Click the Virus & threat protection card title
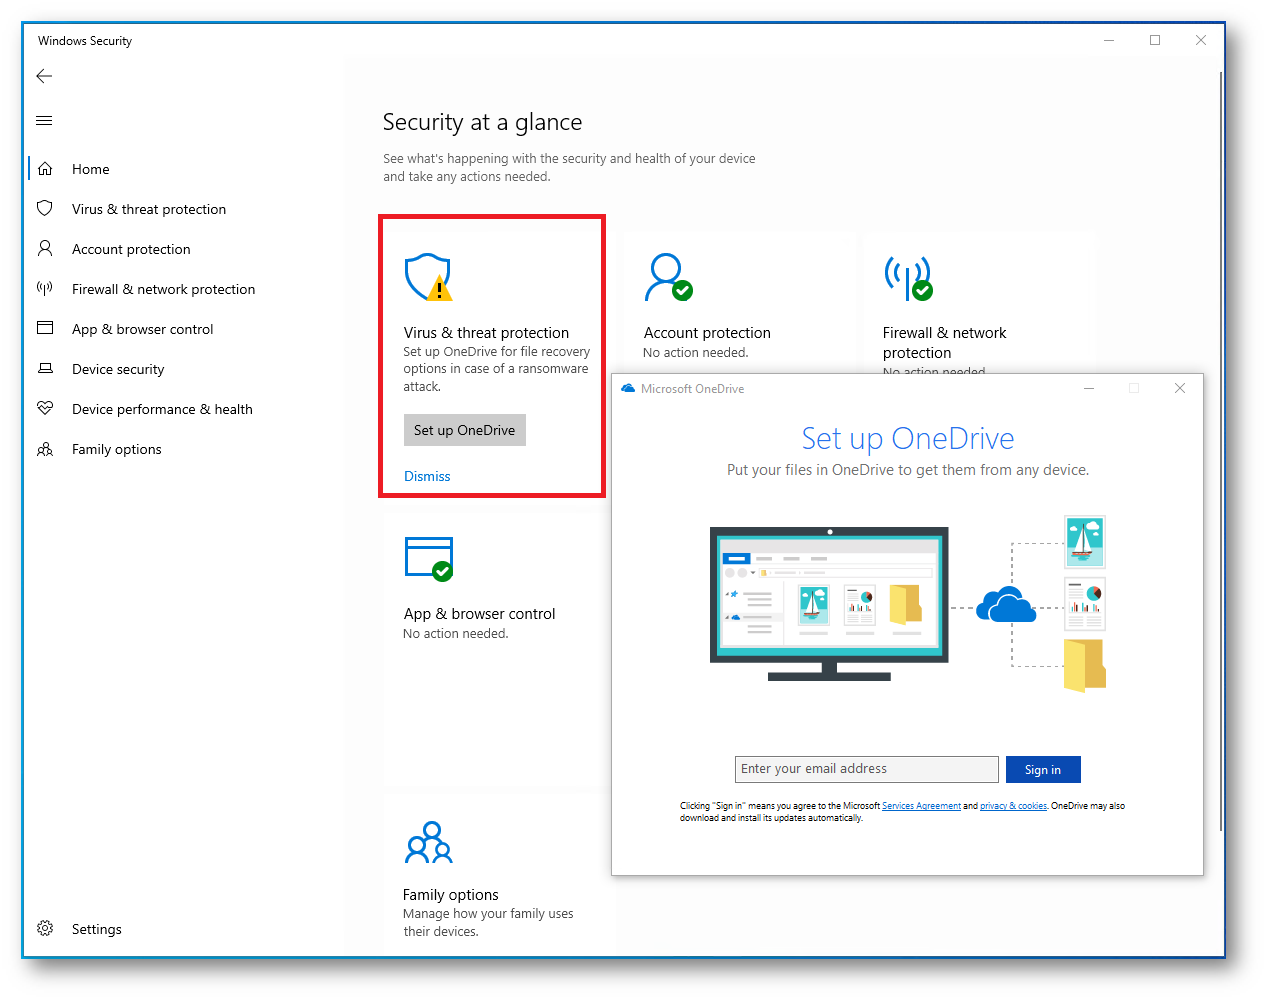The width and height of the screenshot is (1268, 1001). 486,333
